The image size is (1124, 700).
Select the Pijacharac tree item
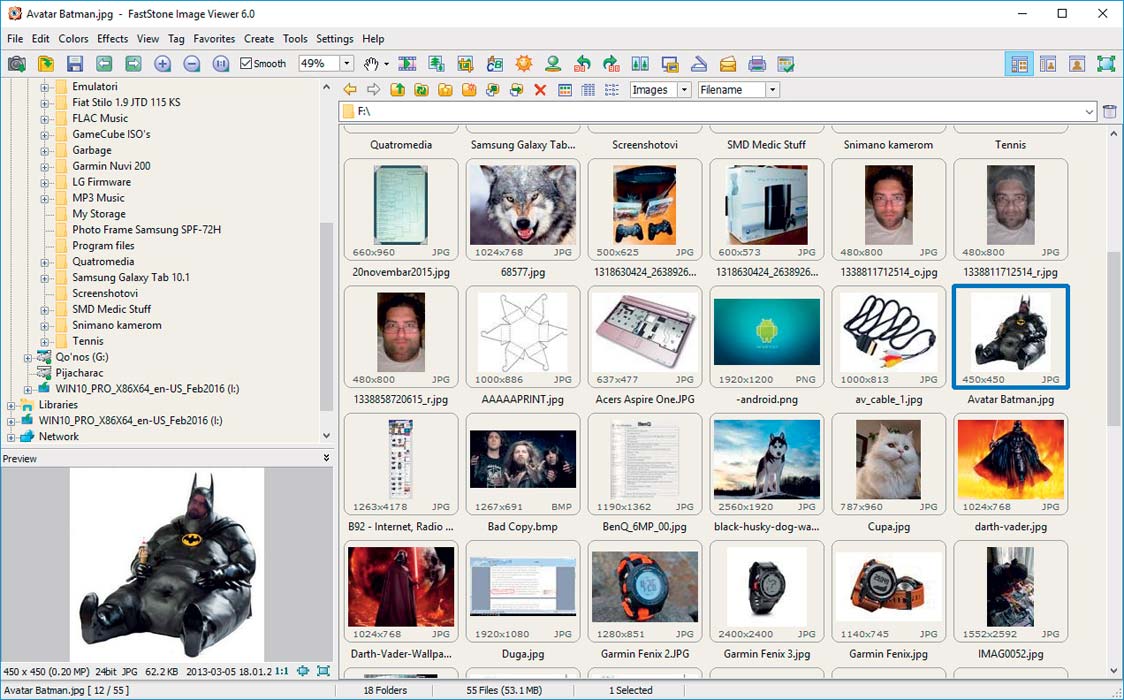tap(79, 373)
